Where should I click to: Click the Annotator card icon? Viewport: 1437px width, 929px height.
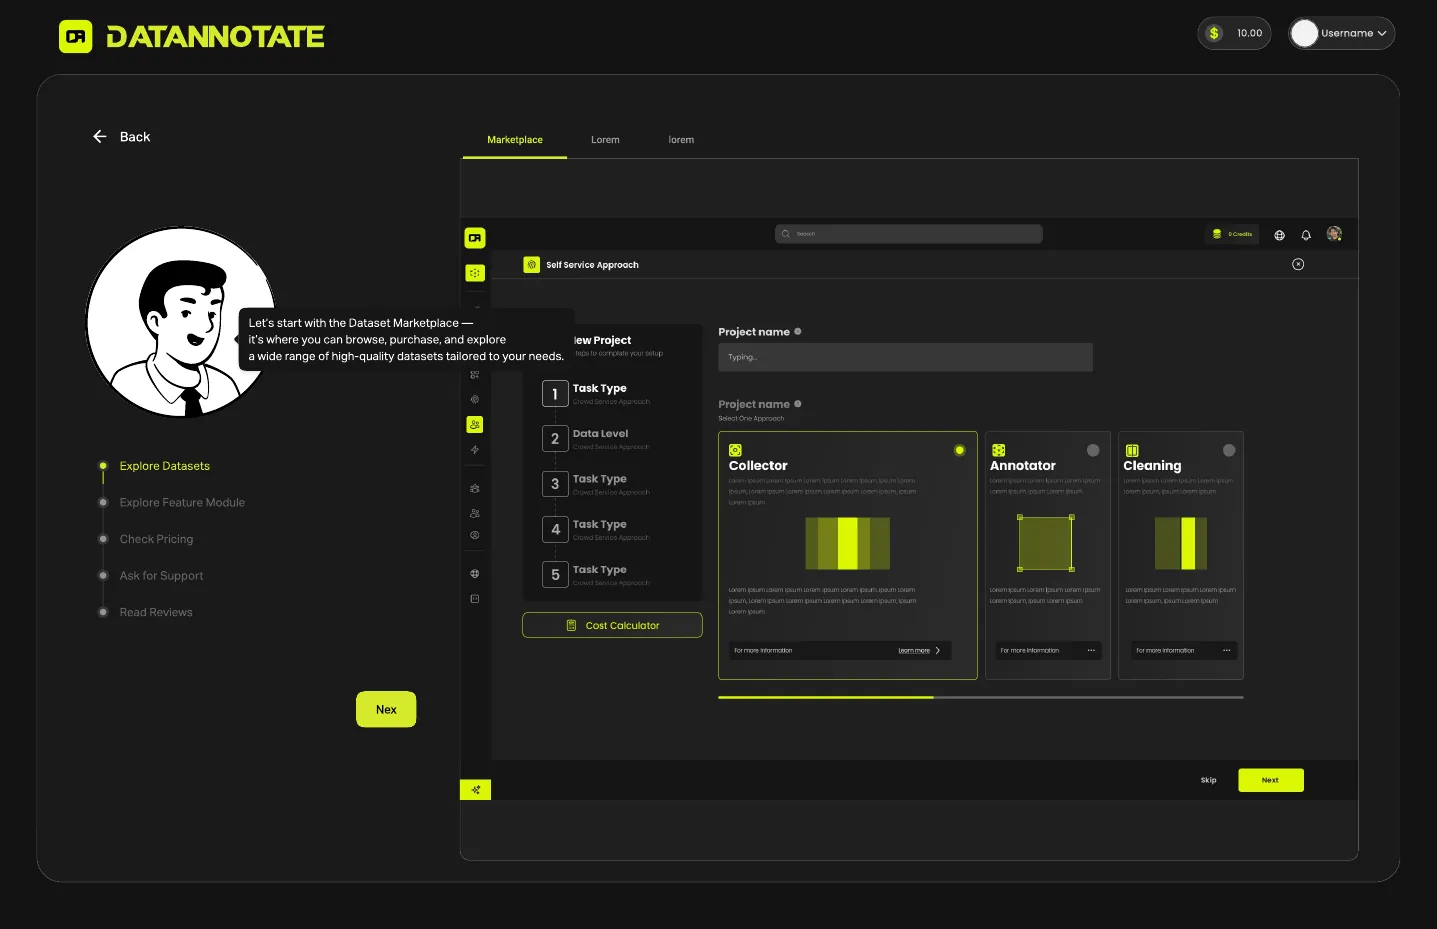click(998, 451)
